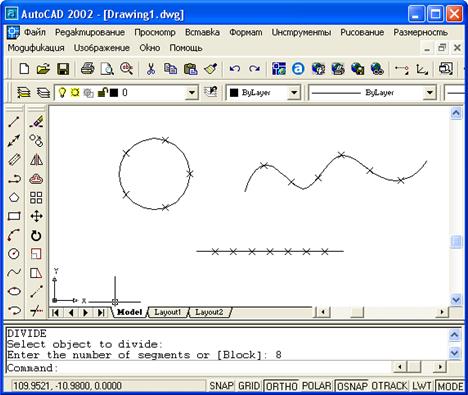Select the Offset tool
468x395 pixels.
36,179
